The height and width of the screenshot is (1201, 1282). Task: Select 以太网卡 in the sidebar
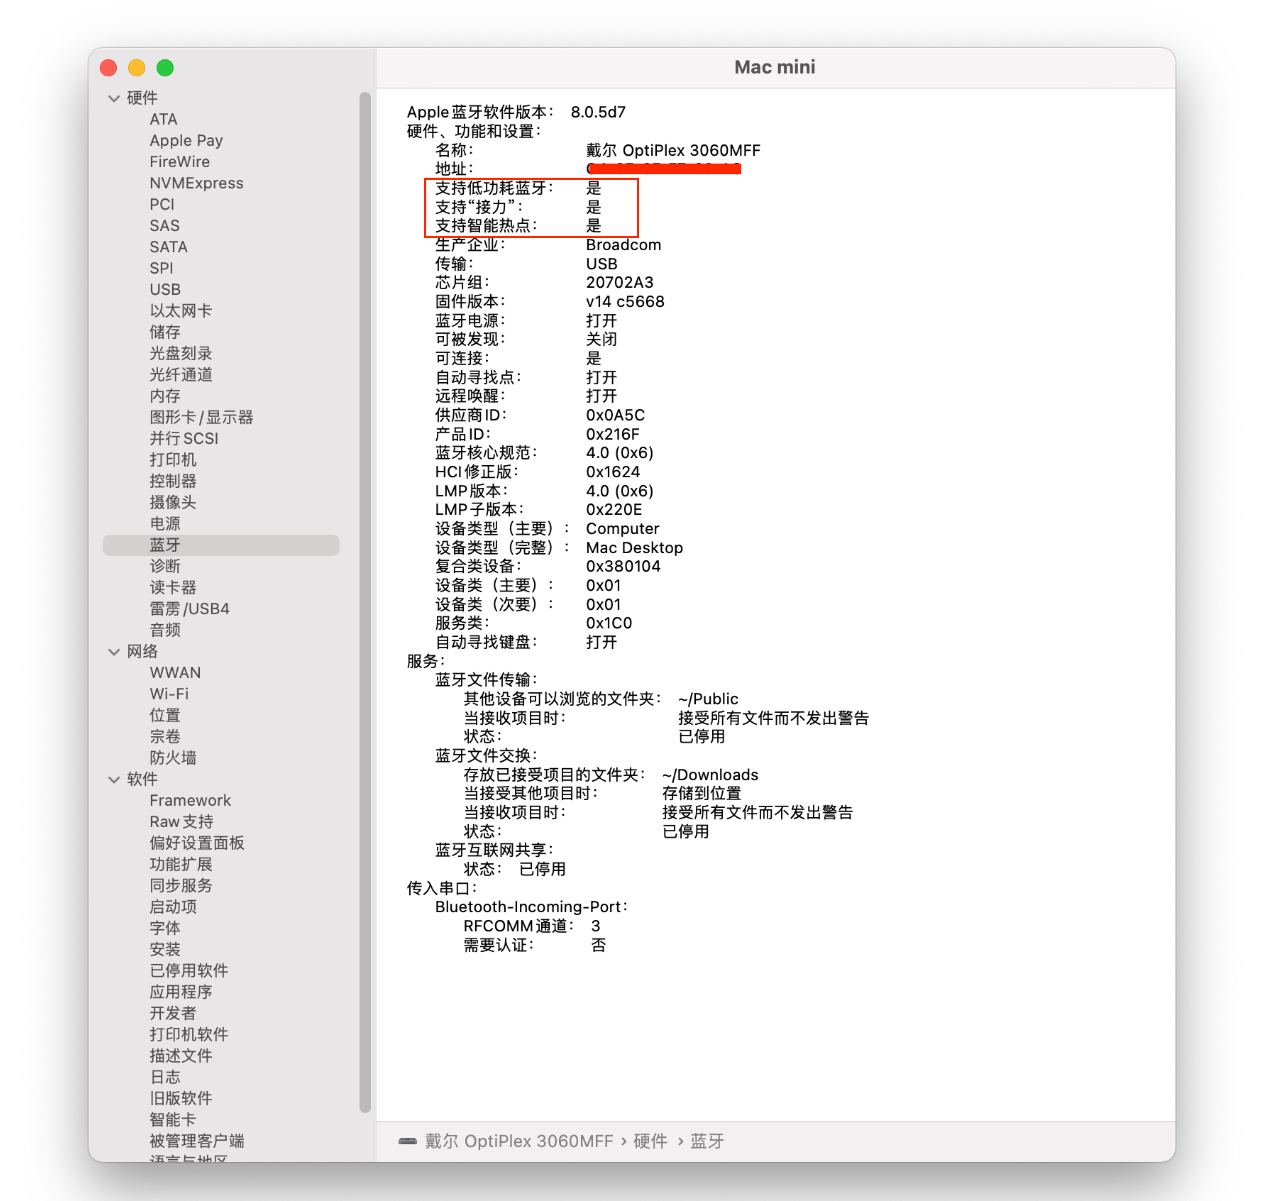[x=181, y=311]
